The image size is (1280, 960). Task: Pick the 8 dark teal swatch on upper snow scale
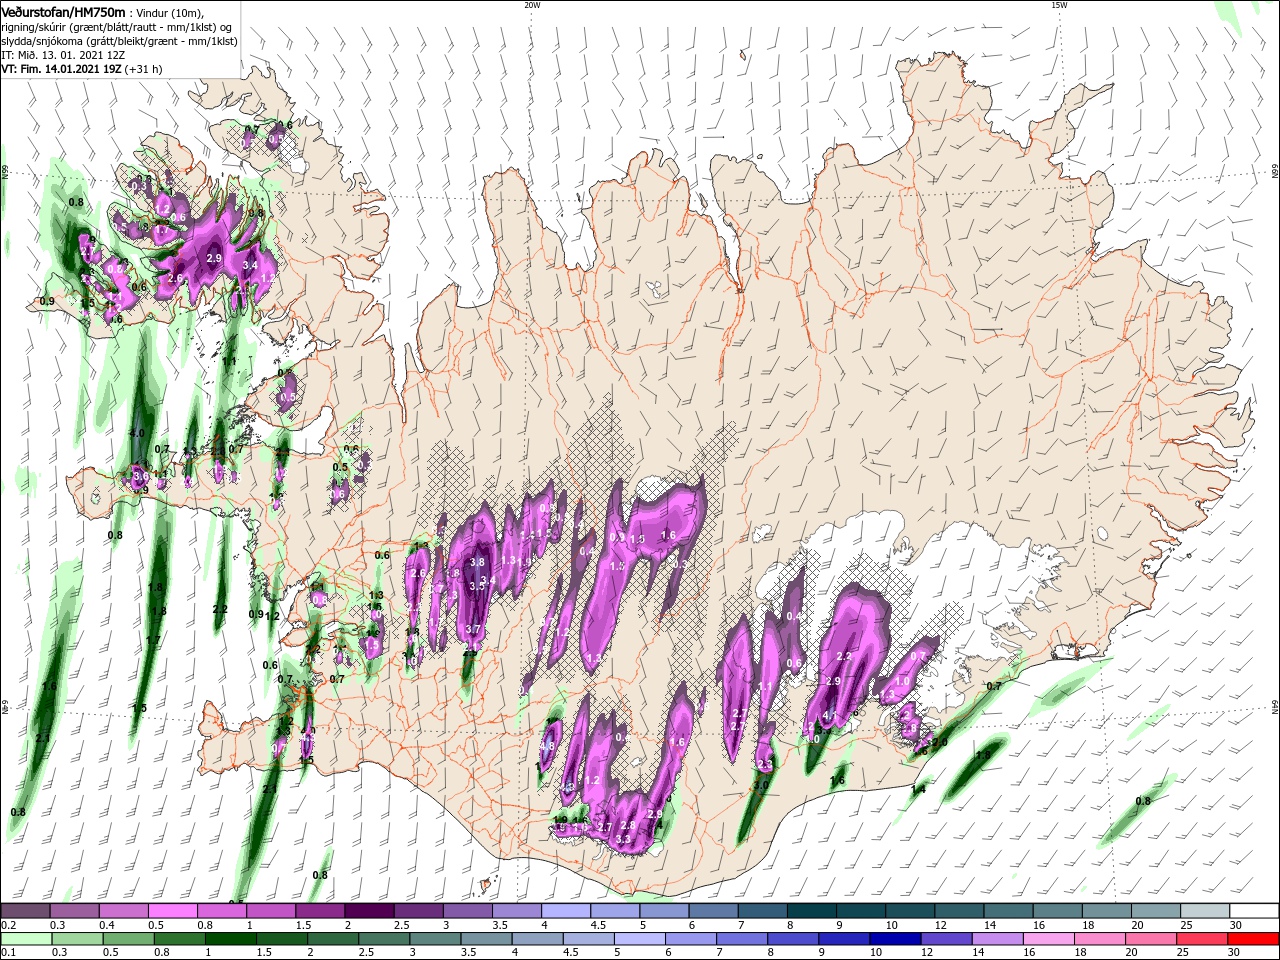[x=811, y=911]
